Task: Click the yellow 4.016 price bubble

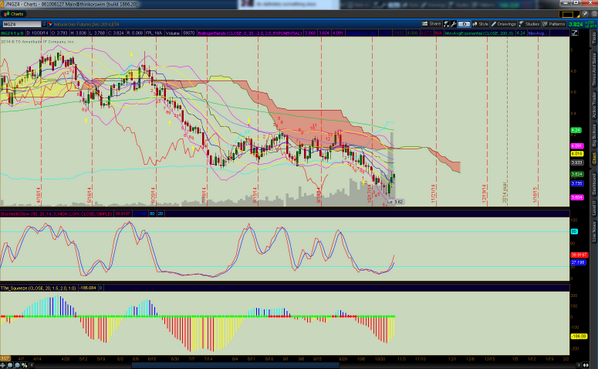Action: (577, 154)
